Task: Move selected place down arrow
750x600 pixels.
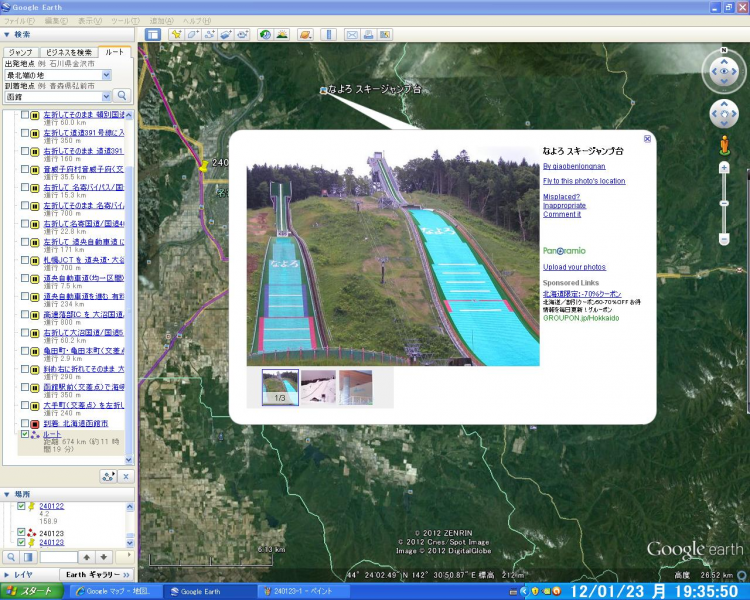Action: coord(104,557)
